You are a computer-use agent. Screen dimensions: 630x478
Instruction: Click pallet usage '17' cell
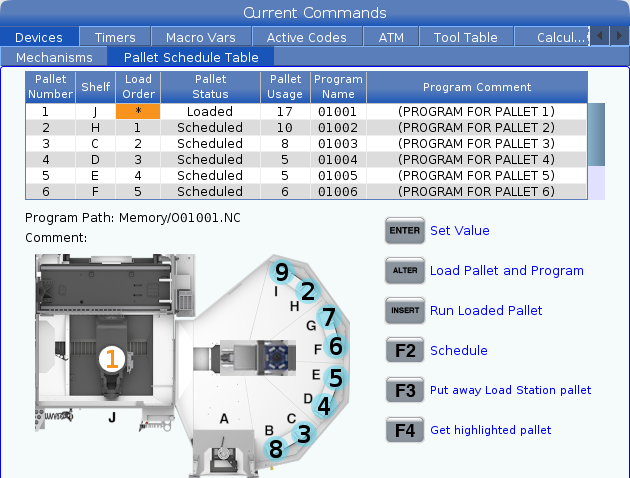[285, 111]
